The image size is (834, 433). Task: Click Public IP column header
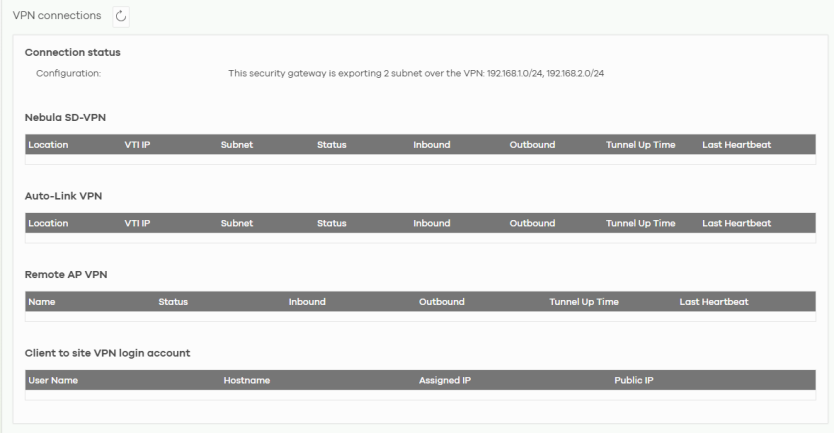click(x=636, y=380)
